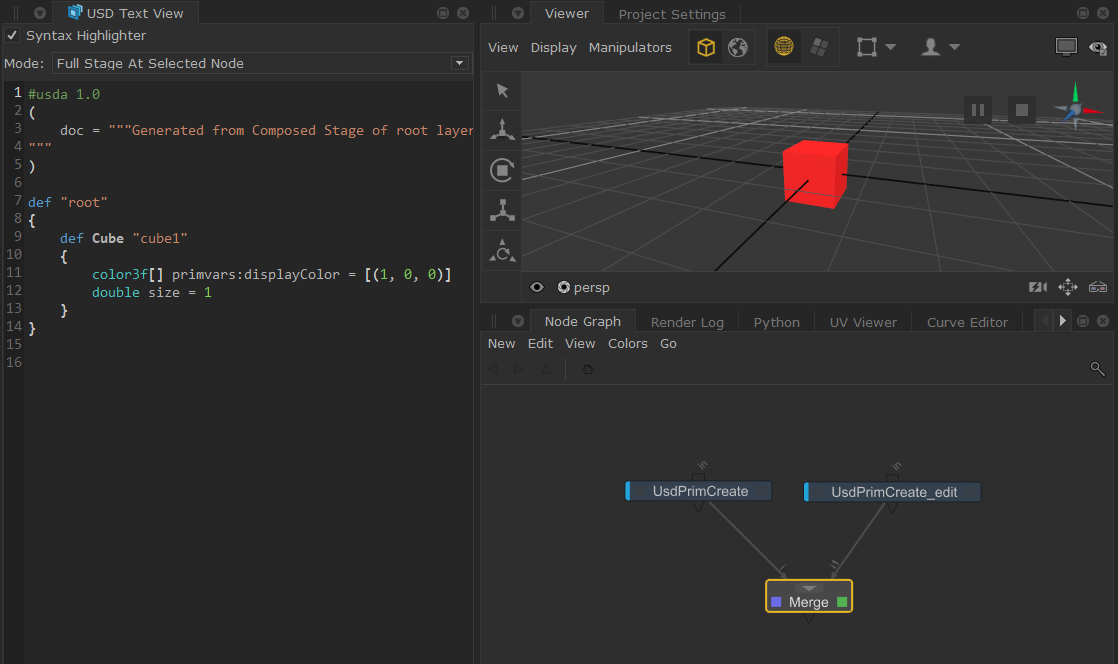This screenshot has height=664, width=1118.
Task: Toggle the eye icon next to persp
Action: click(537, 287)
